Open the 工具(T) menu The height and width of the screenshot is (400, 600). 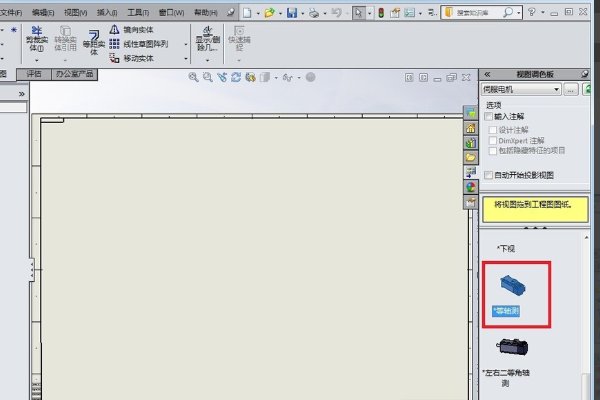coord(138,13)
